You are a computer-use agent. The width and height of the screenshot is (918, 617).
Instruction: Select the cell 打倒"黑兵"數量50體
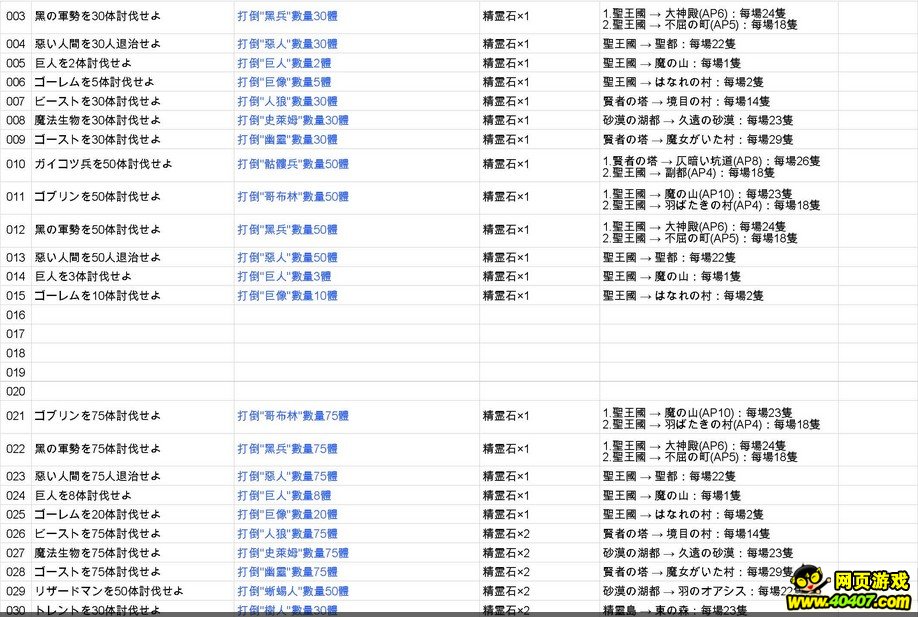point(287,229)
